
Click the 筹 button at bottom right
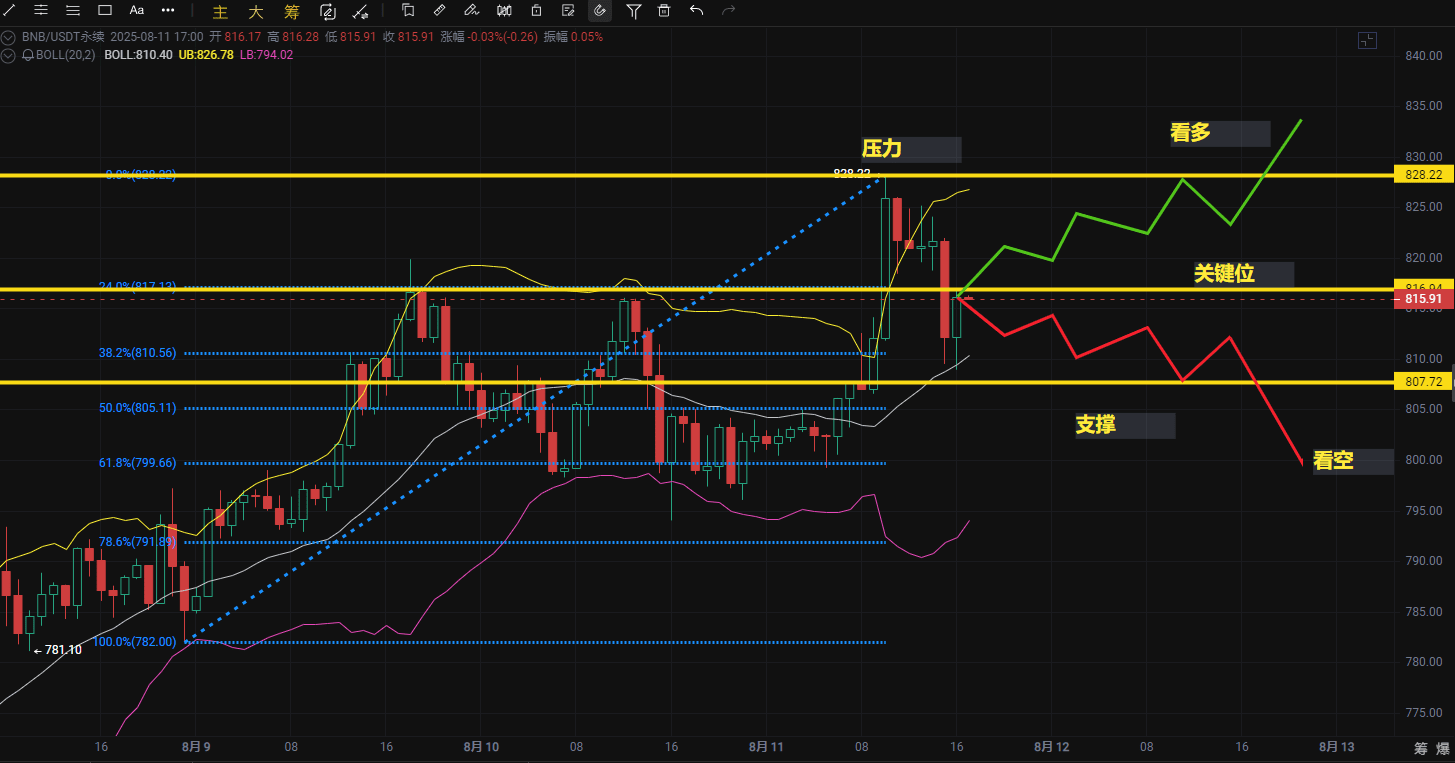[1420, 749]
